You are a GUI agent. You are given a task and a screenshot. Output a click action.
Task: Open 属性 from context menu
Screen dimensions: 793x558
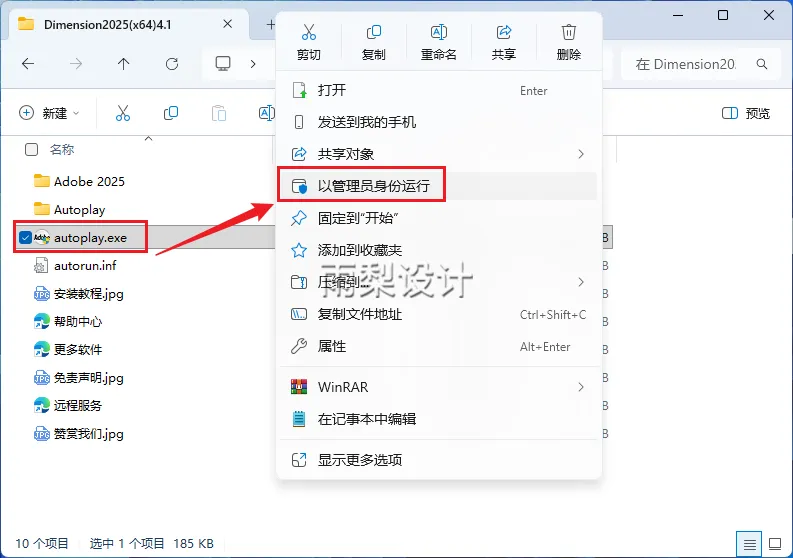(439, 347)
